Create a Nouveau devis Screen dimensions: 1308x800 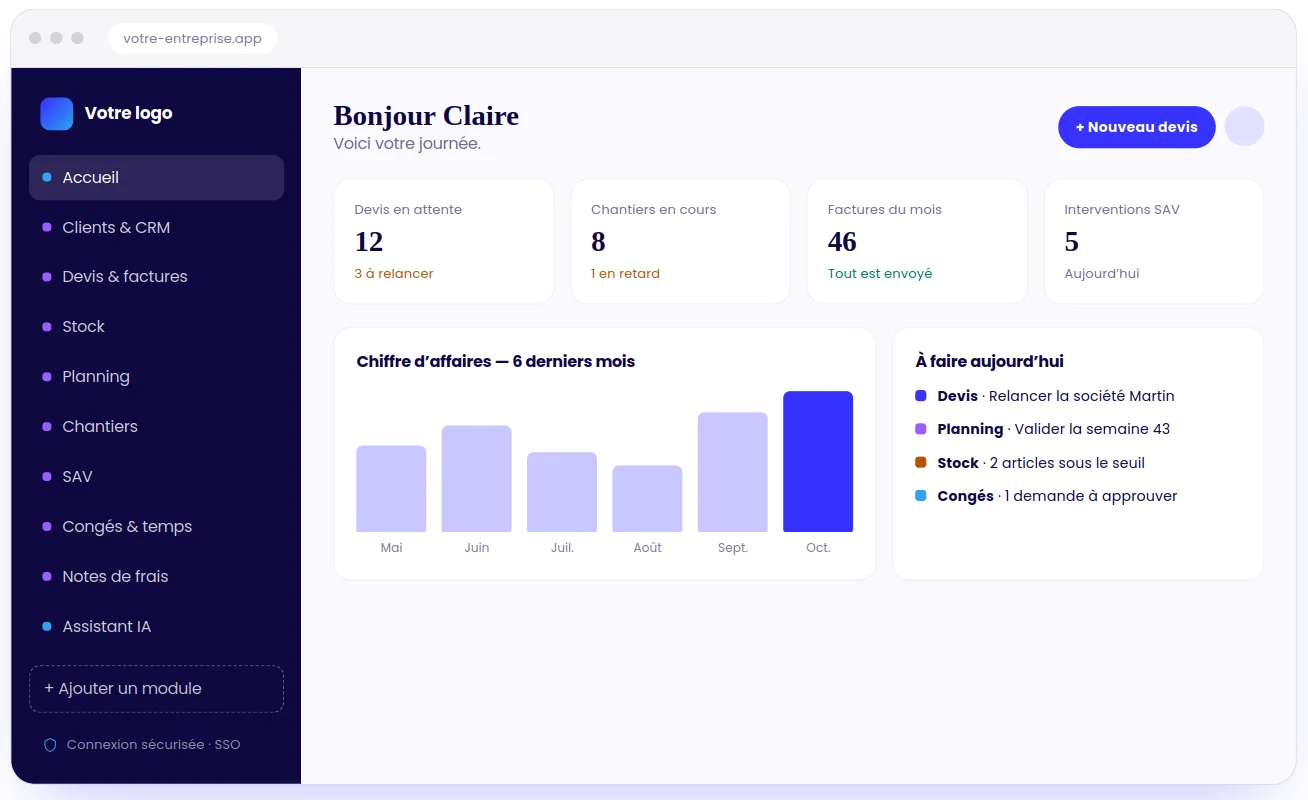1137,127
